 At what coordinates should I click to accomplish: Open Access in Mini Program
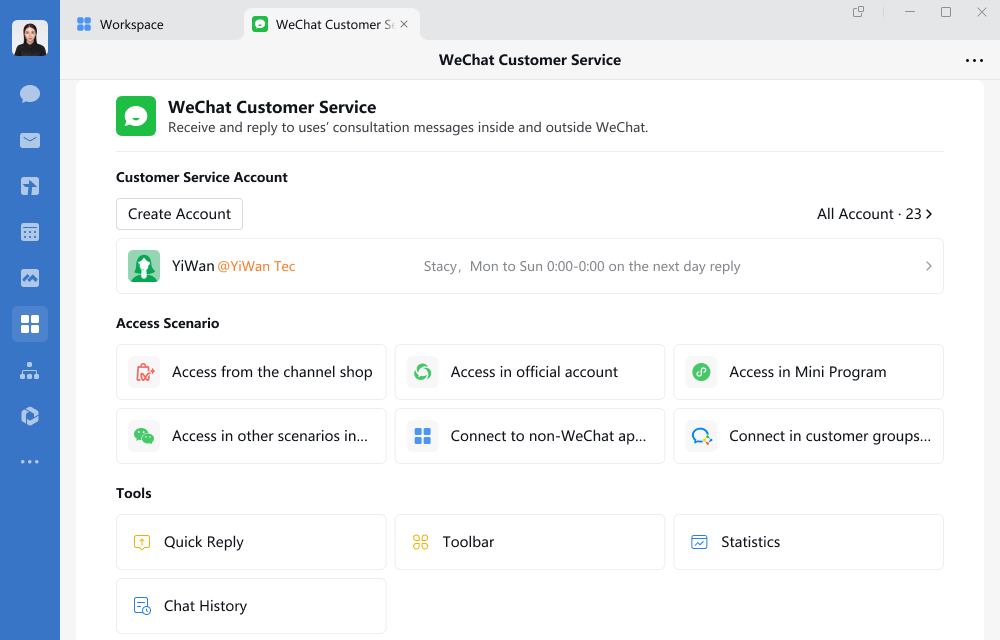pos(808,372)
